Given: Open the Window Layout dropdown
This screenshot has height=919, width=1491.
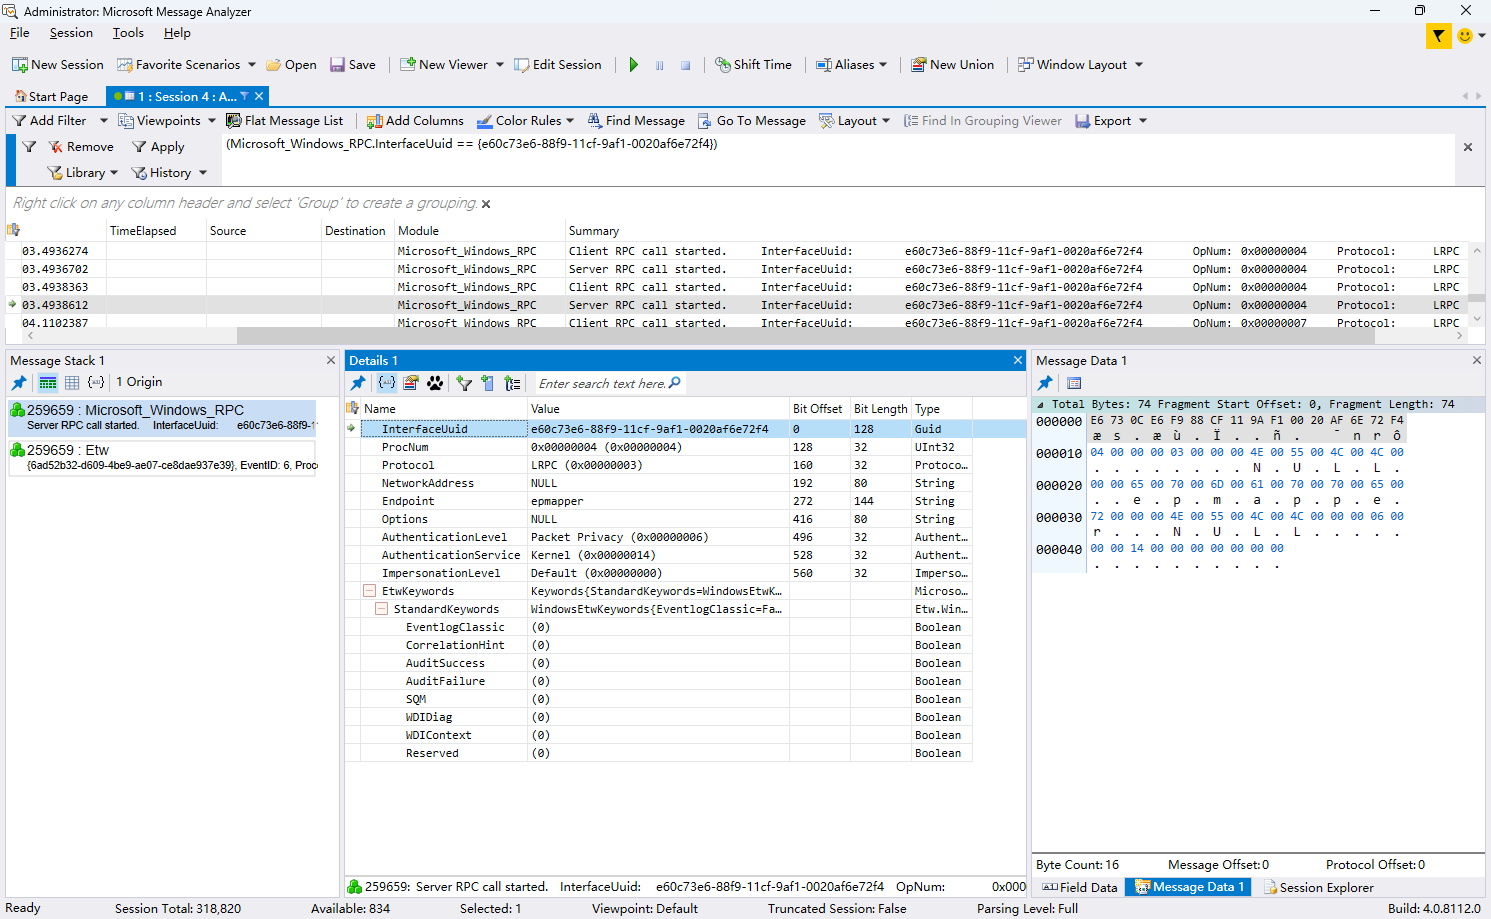Looking at the screenshot, I should click(x=1139, y=65).
